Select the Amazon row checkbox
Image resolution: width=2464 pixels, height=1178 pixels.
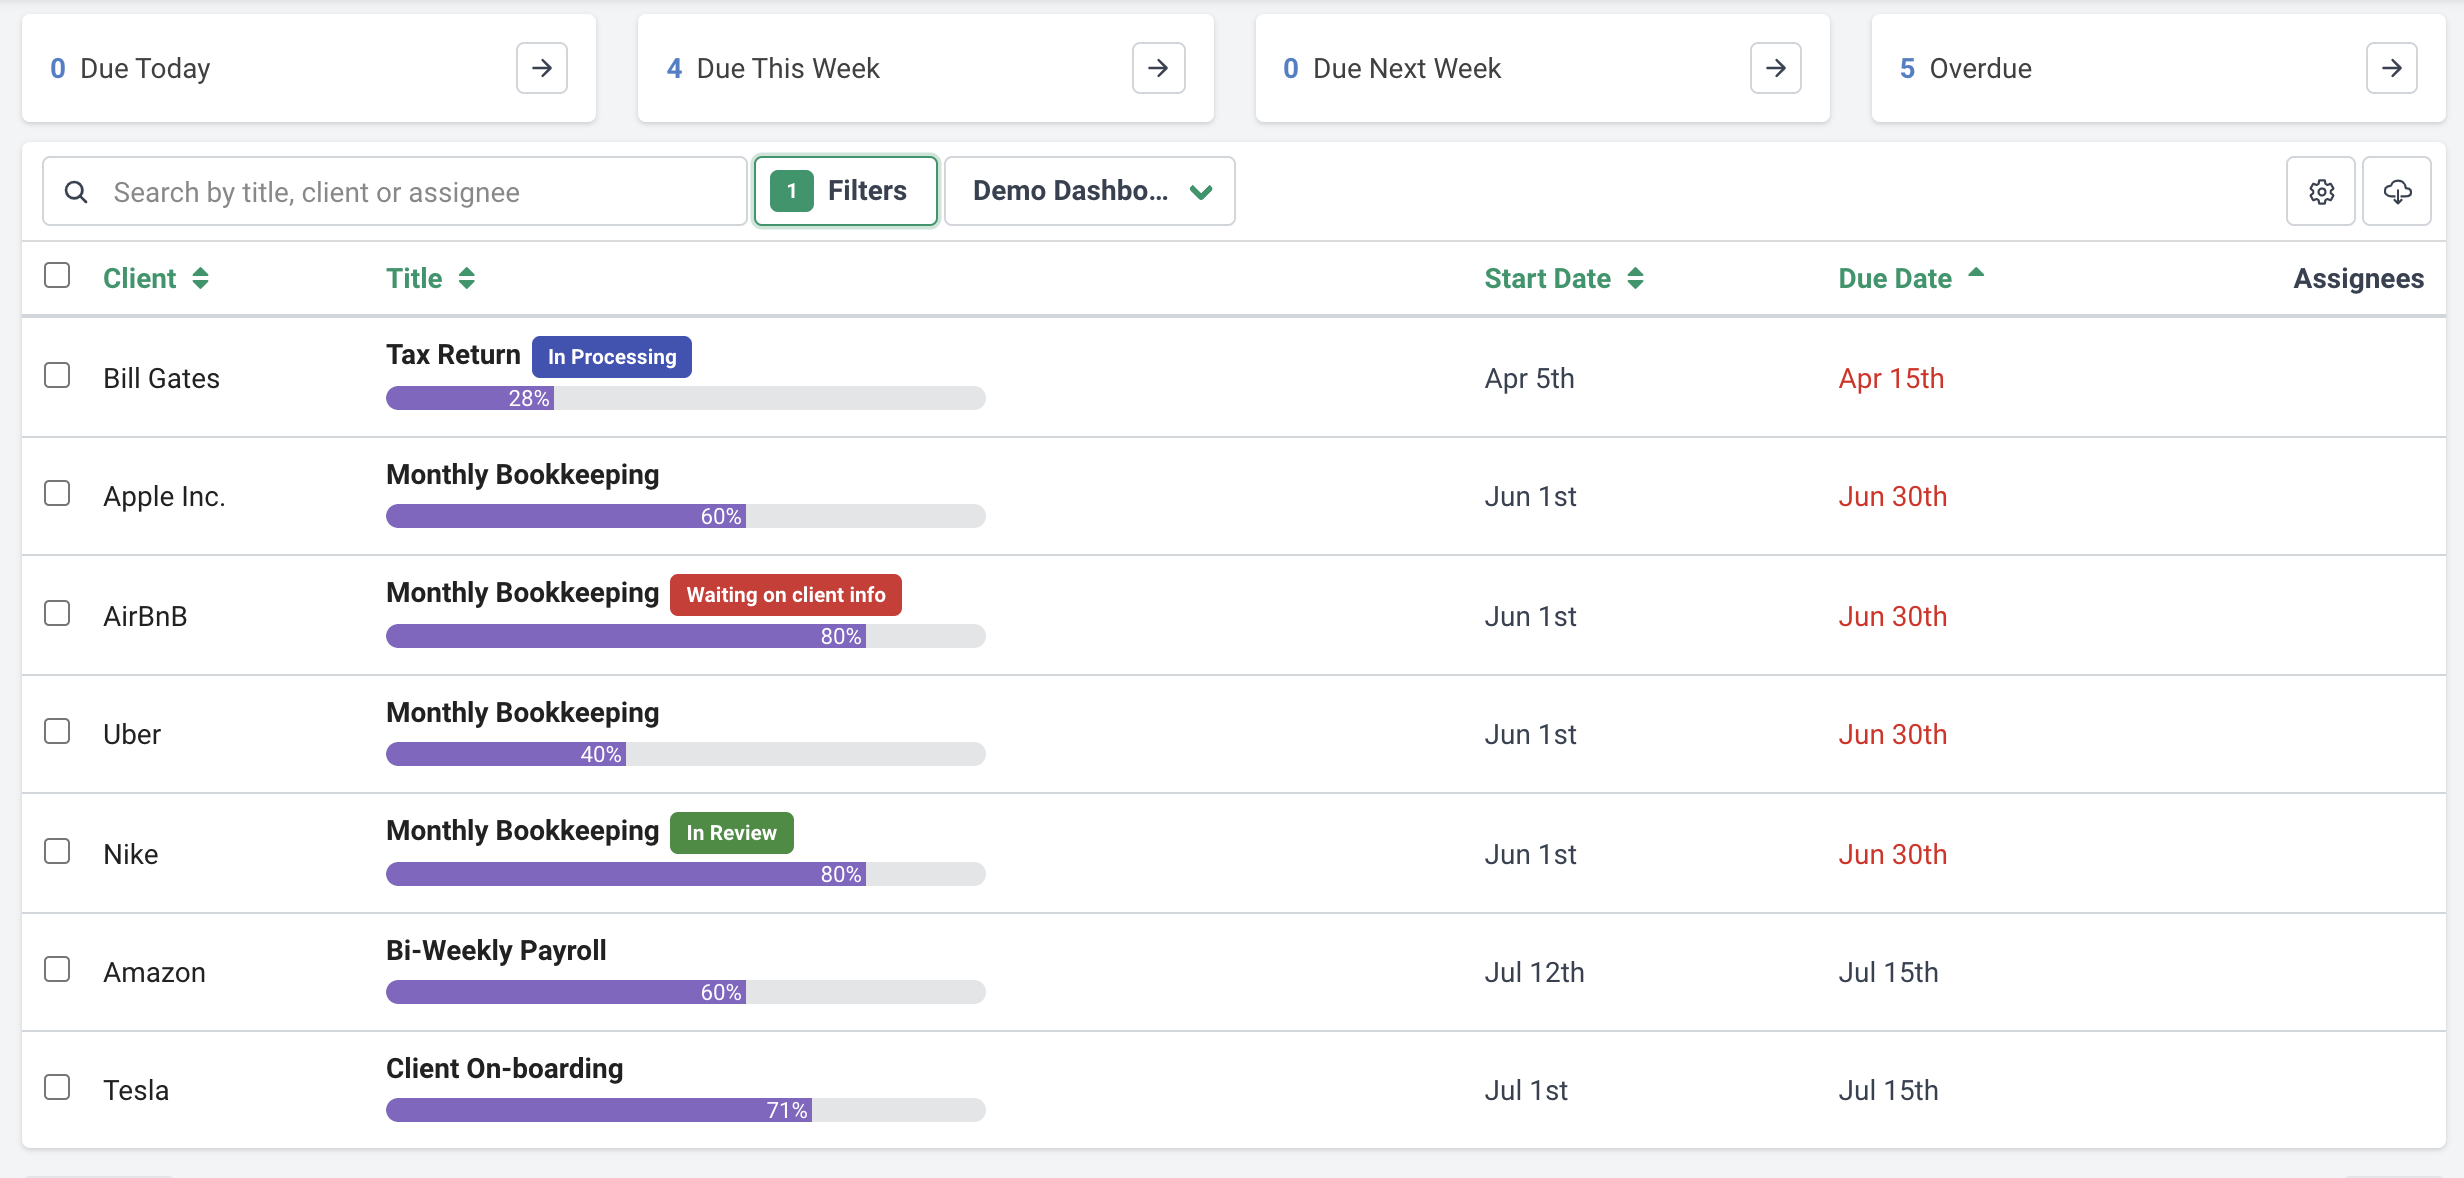57,970
